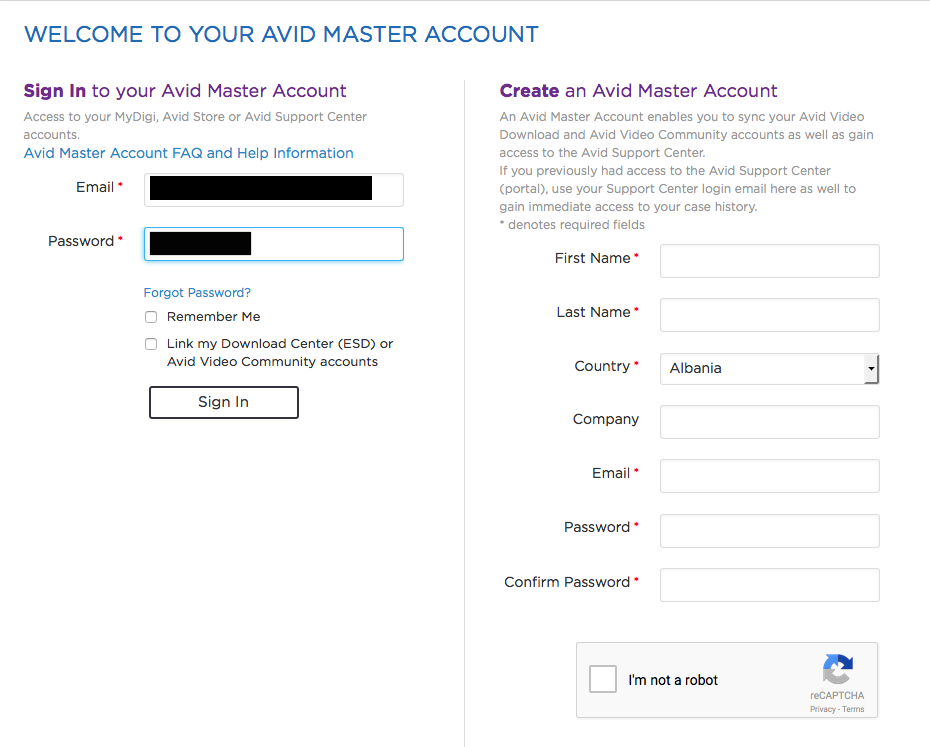Open the Country dropdown showing Albania

point(769,368)
